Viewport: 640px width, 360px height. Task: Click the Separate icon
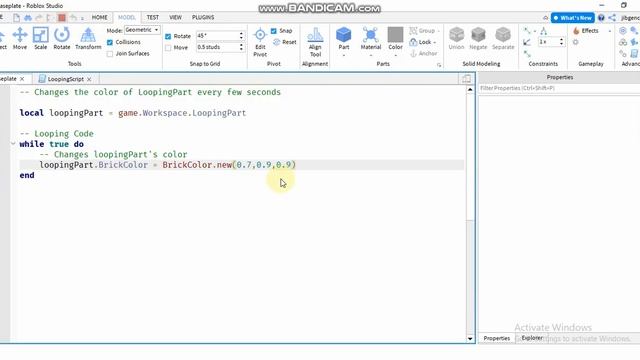pyautogui.click(x=503, y=35)
